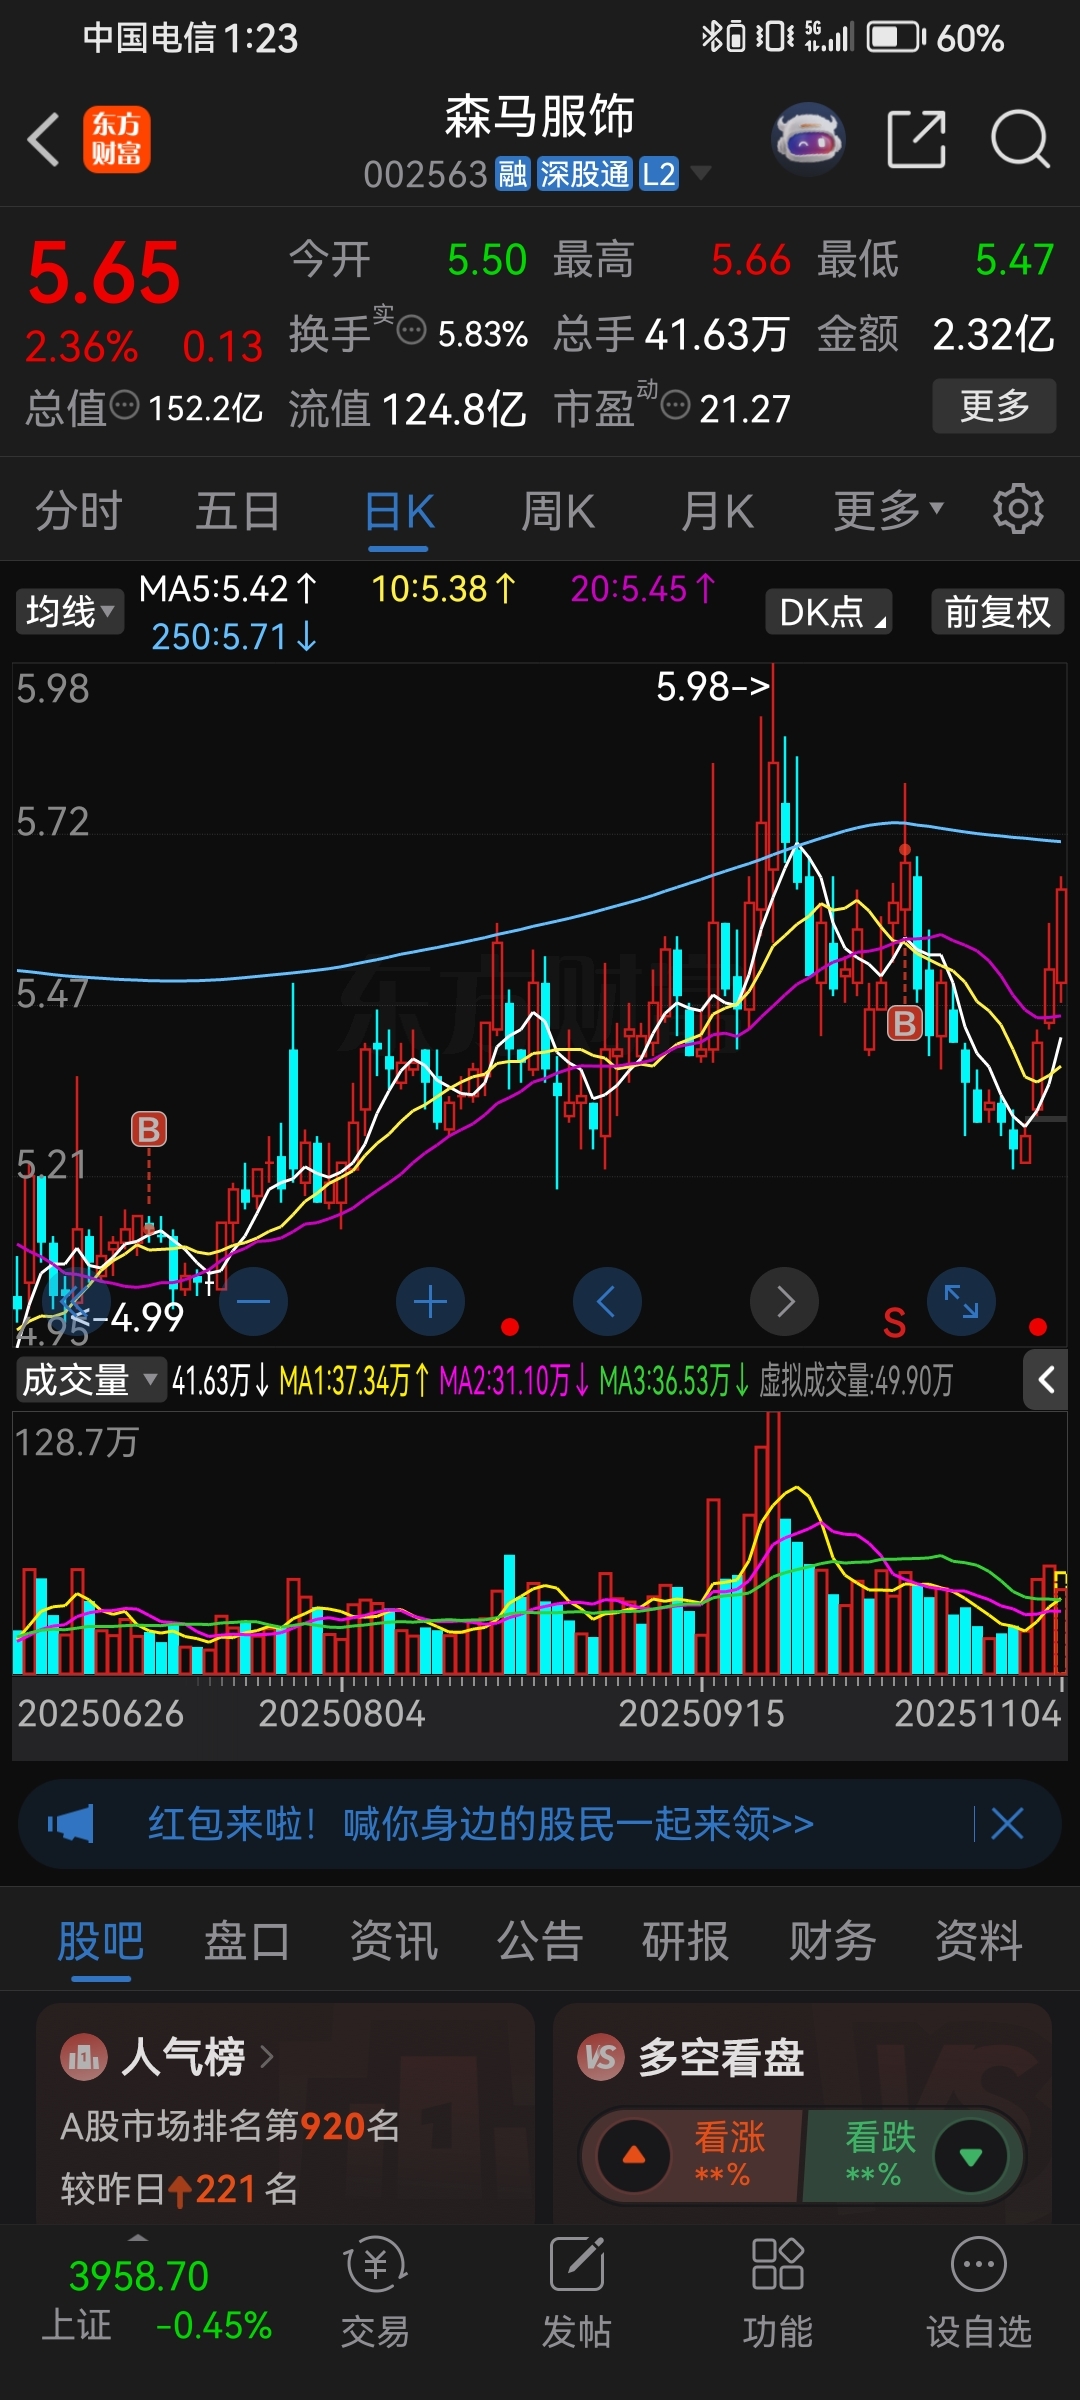This screenshot has width=1080, height=2400.
Task: Tap the megaphone icon in banner
Action: click(x=71, y=1824)
